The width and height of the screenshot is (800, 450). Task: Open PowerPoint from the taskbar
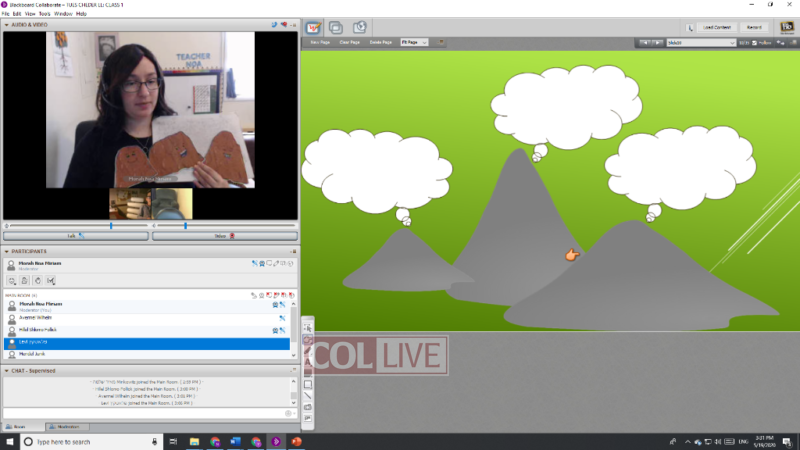(x=296, y=441)
